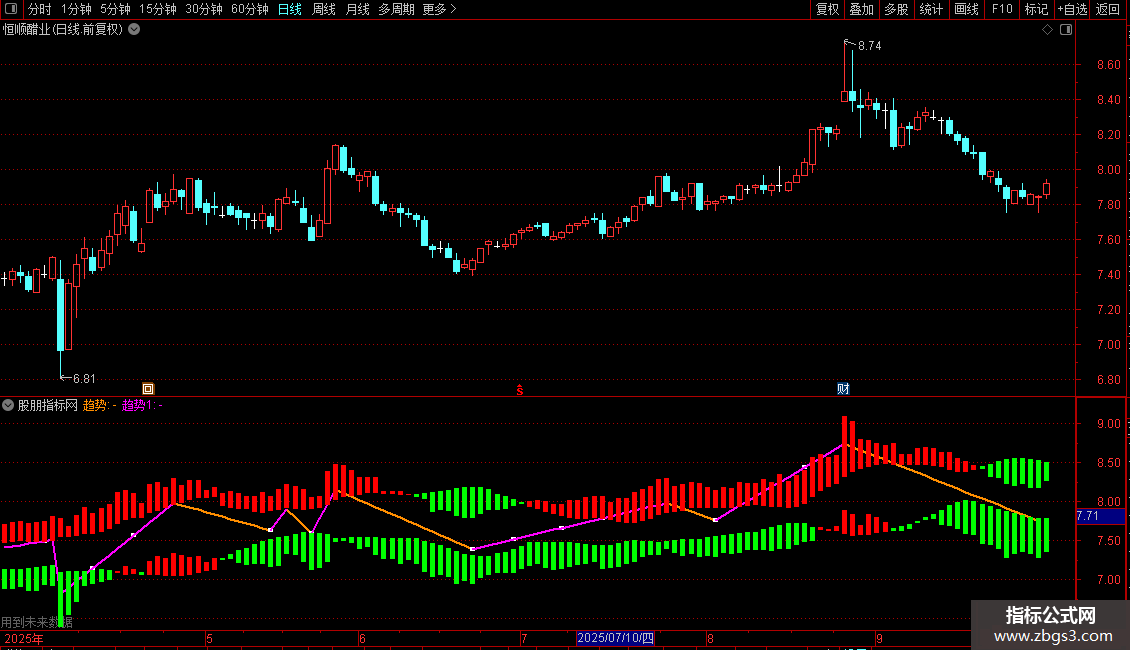Add stock via +自选 button
Viewport: 1130px width, 650px height.
[x=1072, y=9]
